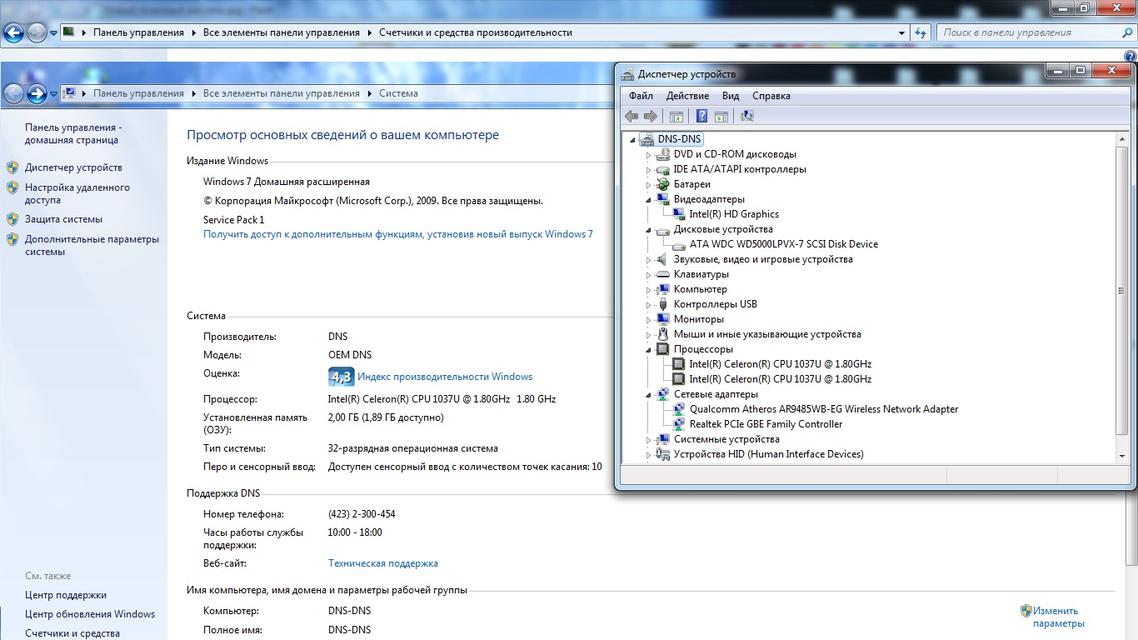Open Центр поддержки link
1138x640 pixels.
[65, 595]
